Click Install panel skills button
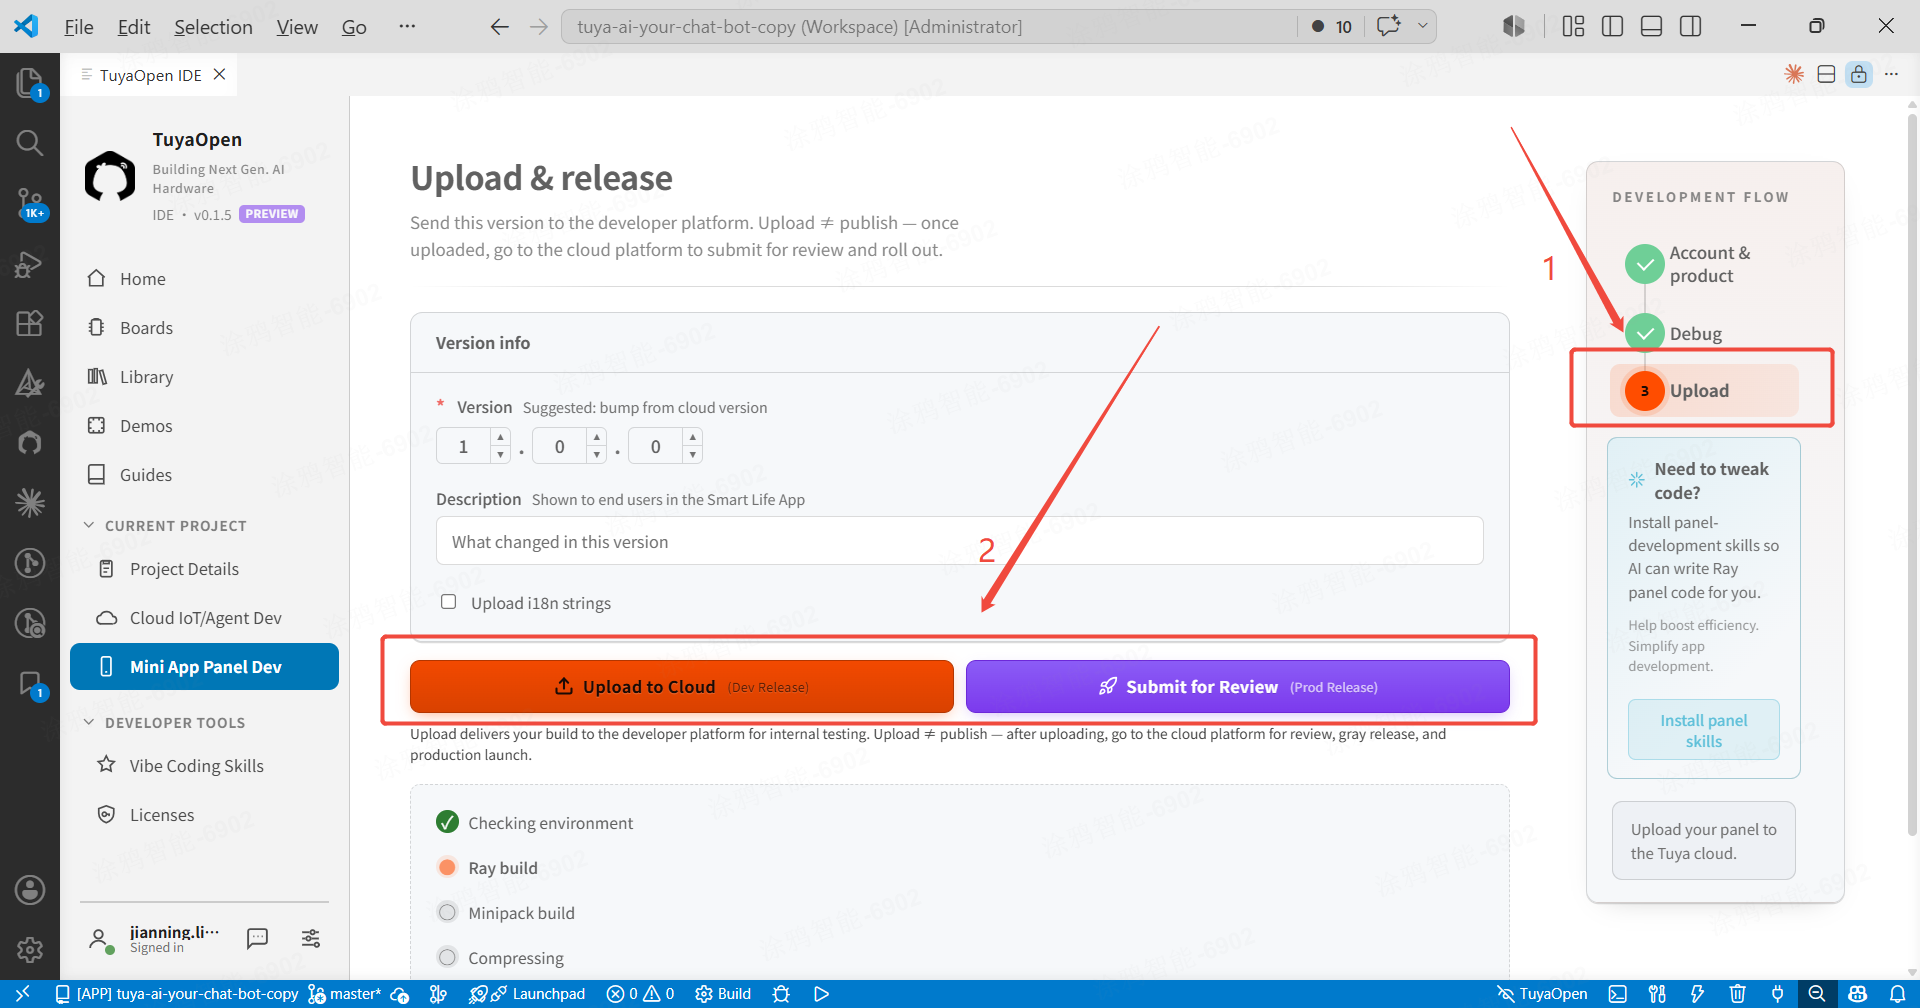 click(1703, 730)
